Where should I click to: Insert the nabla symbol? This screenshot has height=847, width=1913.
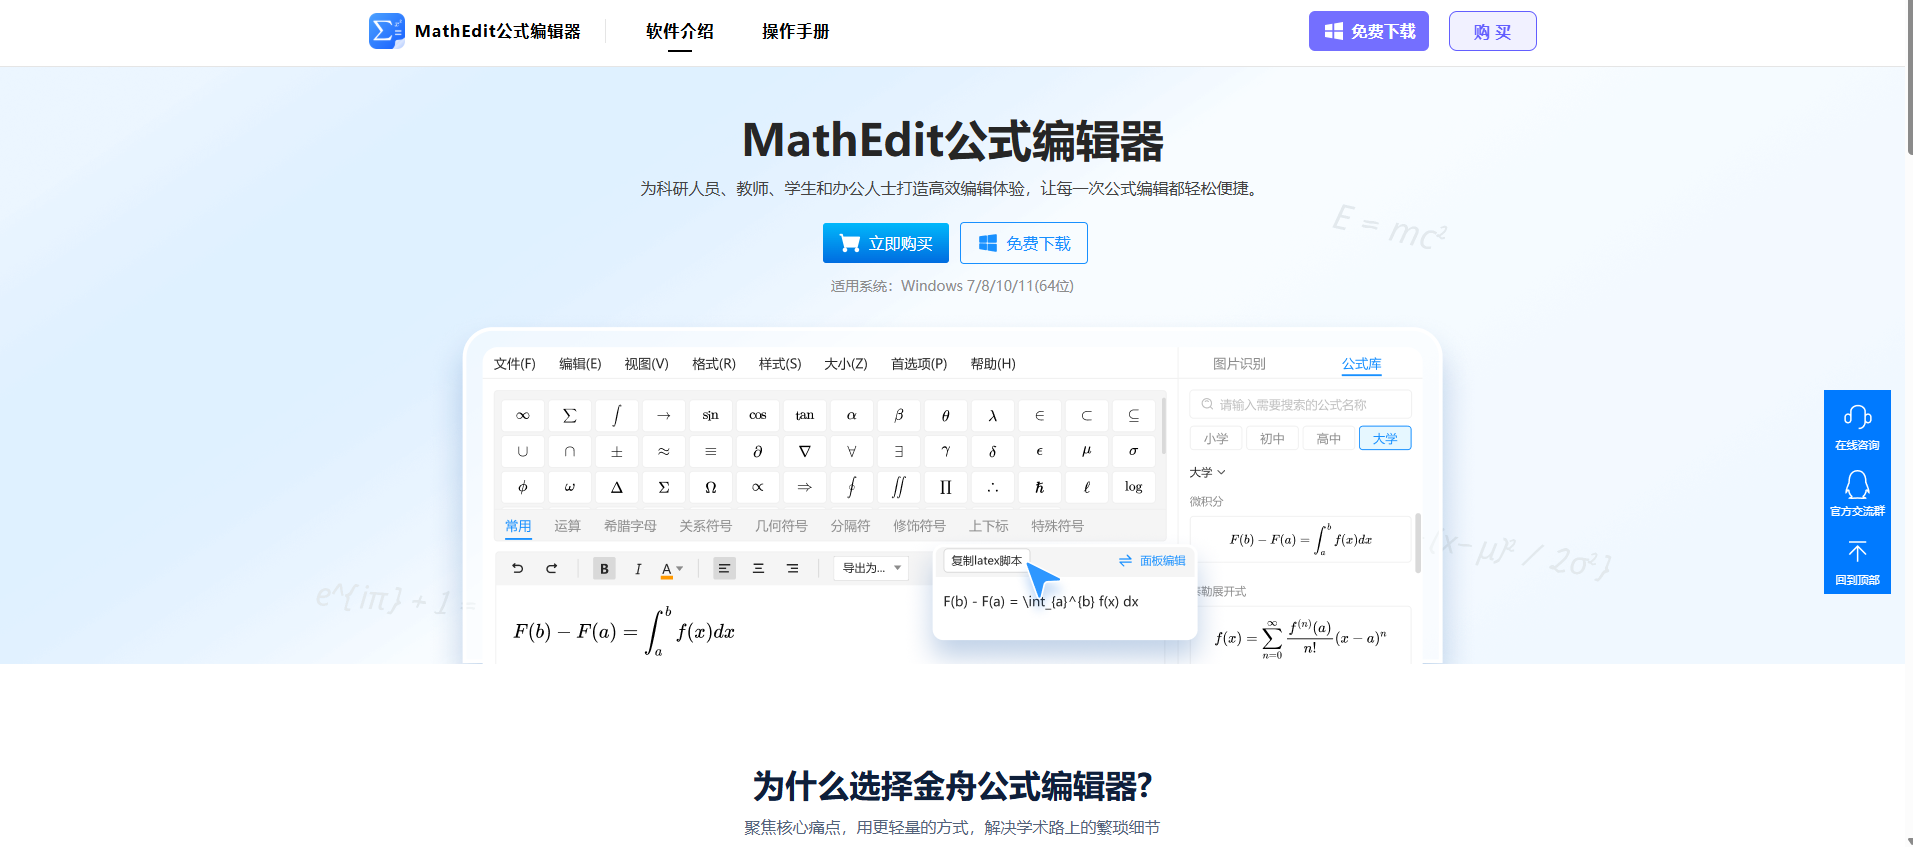click(804, 451)
